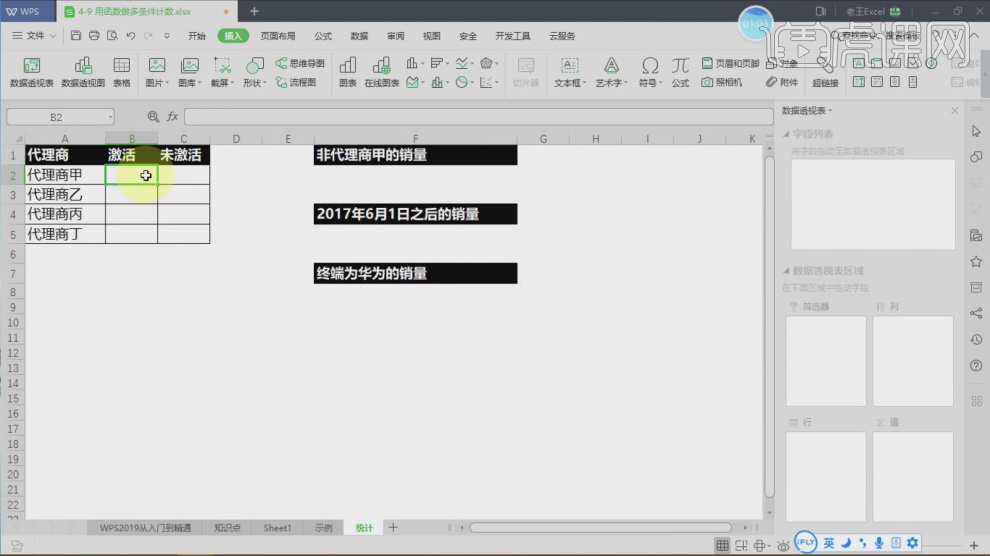Open the 开发工具 ribbon tab
The width and height of the screenshot is (990, 556).
pyautogui.click(x=513, y=36)
